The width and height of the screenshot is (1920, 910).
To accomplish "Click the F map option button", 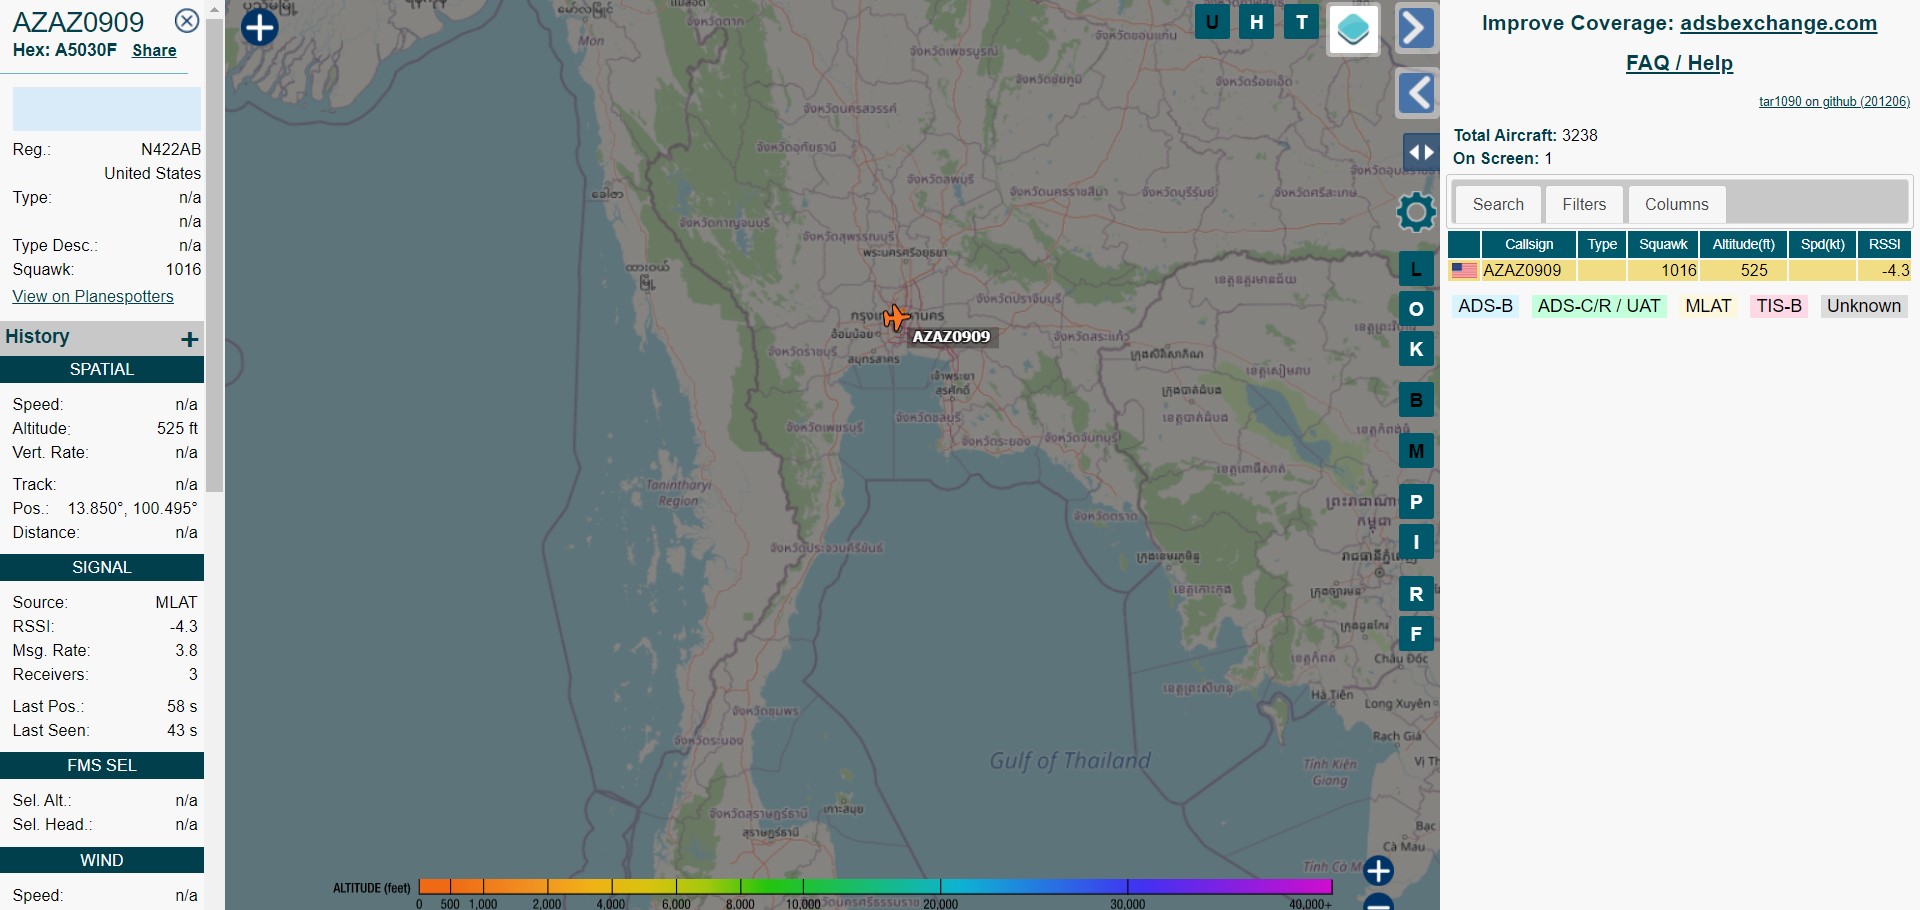I will [x=1416, y=634].
